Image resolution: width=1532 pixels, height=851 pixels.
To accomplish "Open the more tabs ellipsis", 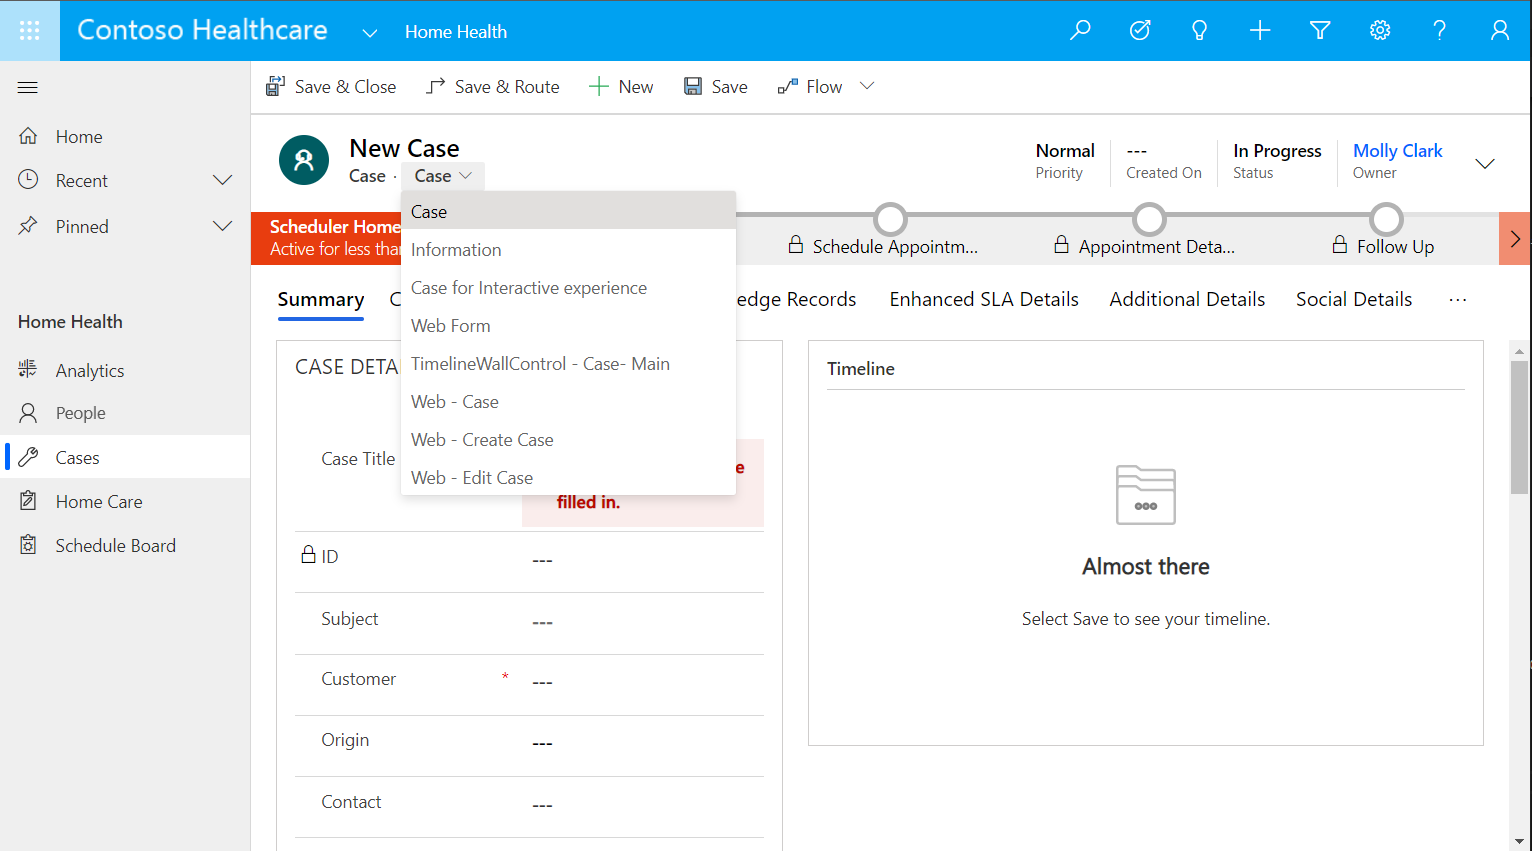I will [1458, 299].
